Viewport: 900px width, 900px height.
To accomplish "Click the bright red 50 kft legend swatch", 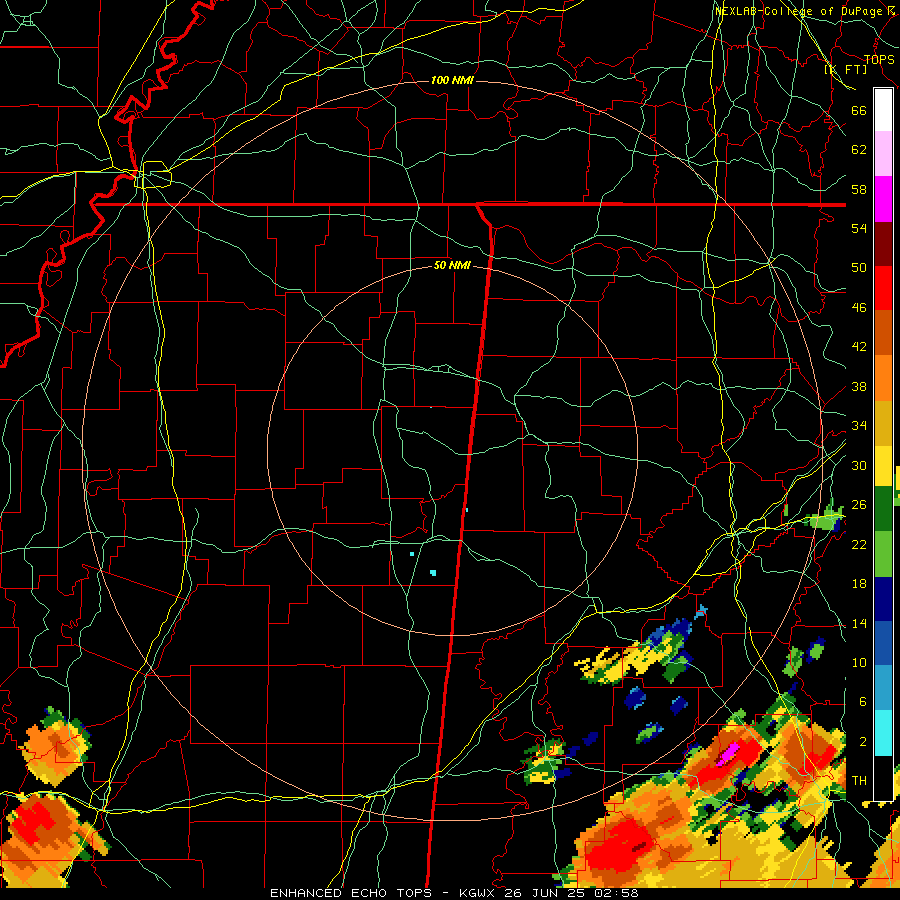I will (883, 288).
